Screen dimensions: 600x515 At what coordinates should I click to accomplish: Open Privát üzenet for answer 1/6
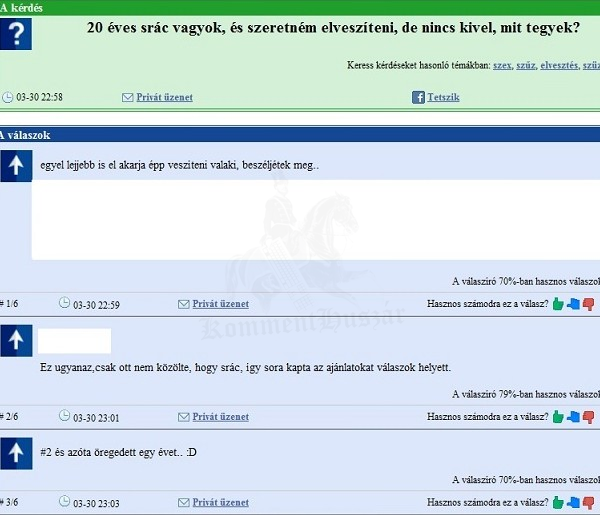point(220,304)
